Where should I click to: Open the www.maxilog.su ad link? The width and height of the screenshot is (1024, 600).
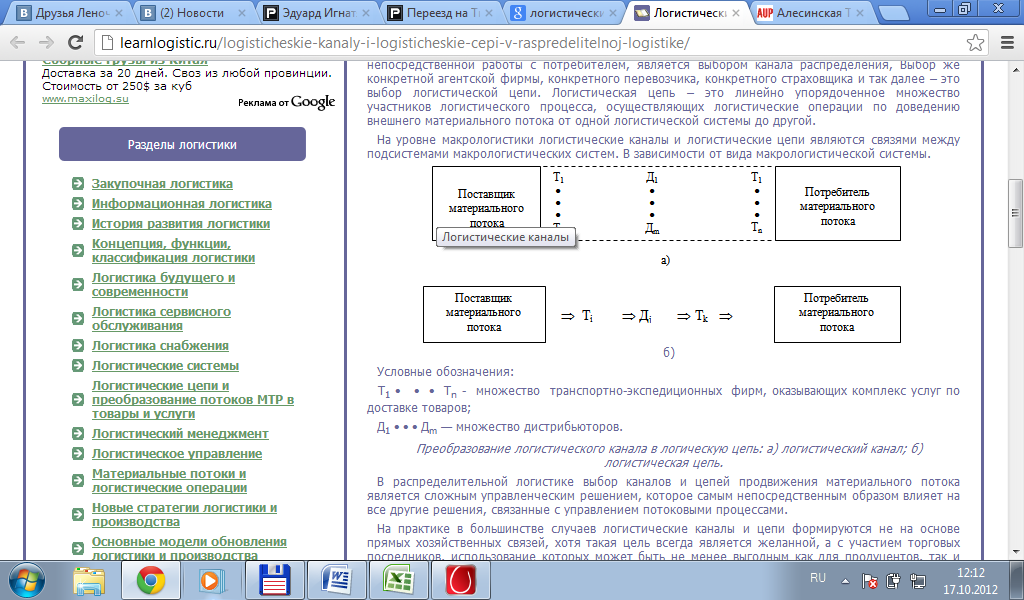(x=85, y=99)
